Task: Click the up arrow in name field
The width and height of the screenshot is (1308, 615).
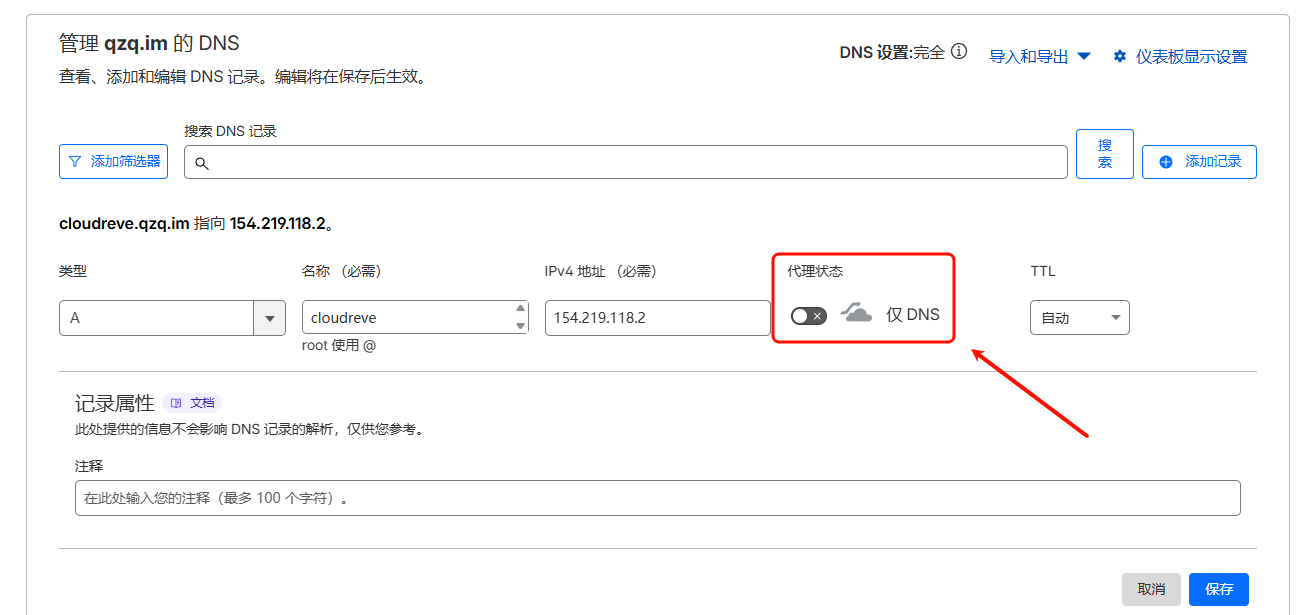Action: tap(520, 309)
